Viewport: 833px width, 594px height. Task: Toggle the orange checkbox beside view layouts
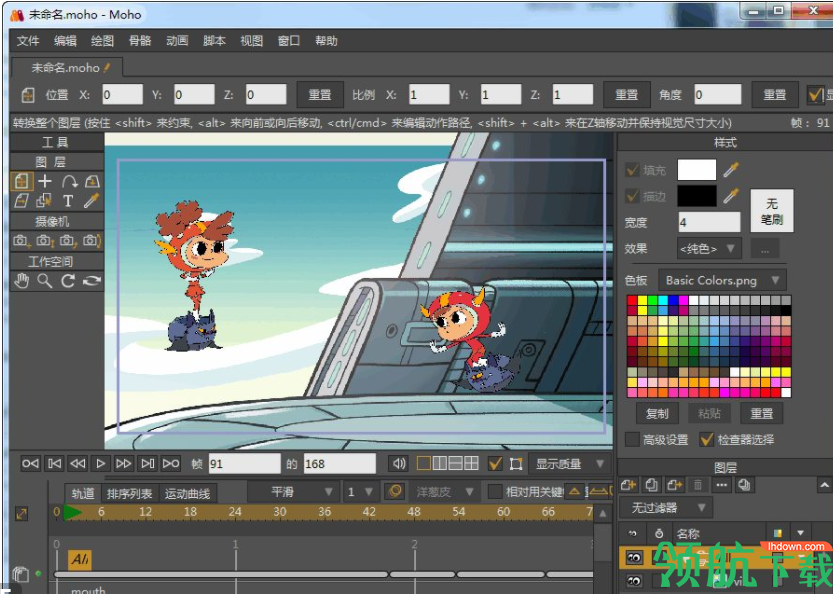tap(495, 464)
